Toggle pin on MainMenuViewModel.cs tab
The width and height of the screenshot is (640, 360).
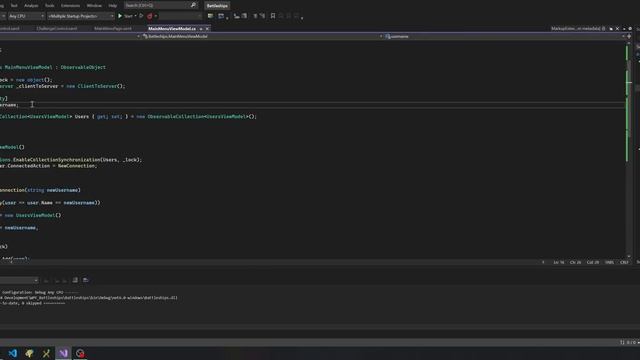(x=201, y=29)
